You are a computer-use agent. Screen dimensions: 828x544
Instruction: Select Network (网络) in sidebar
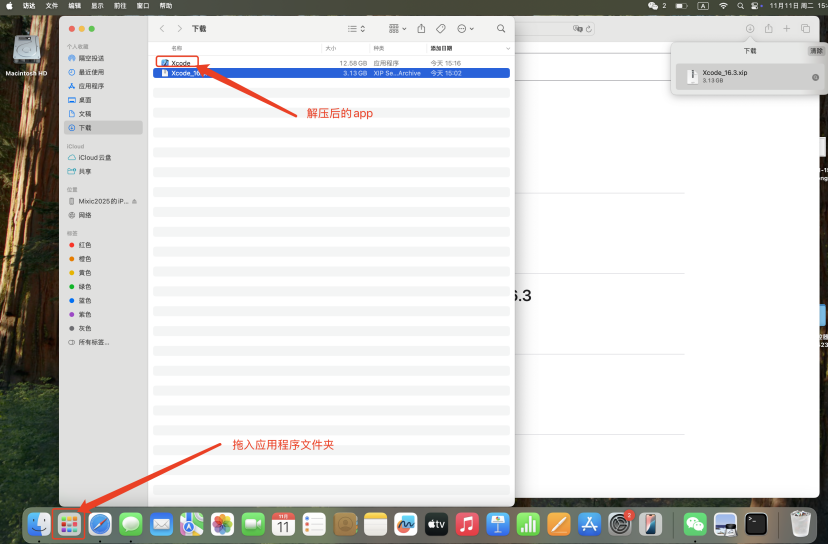pos(103,215)
